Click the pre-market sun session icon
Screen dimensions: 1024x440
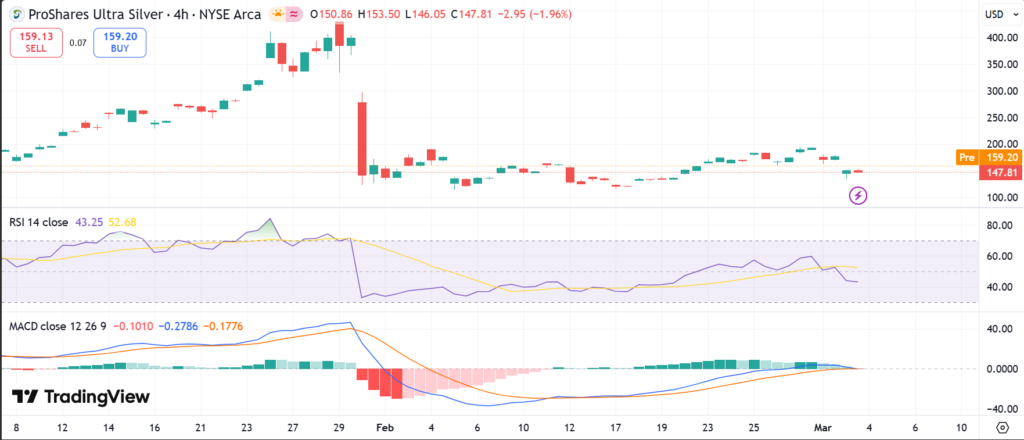278,14
